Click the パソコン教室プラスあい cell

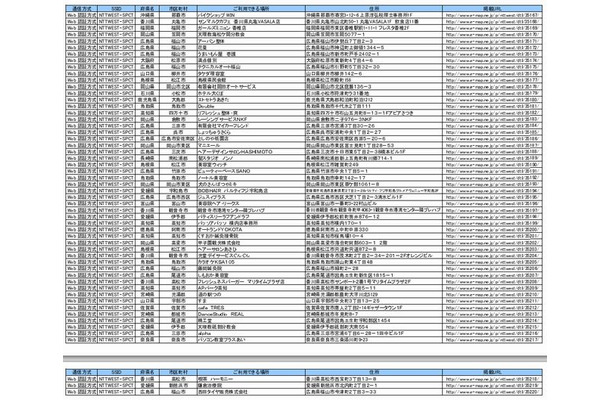point(251,340)
